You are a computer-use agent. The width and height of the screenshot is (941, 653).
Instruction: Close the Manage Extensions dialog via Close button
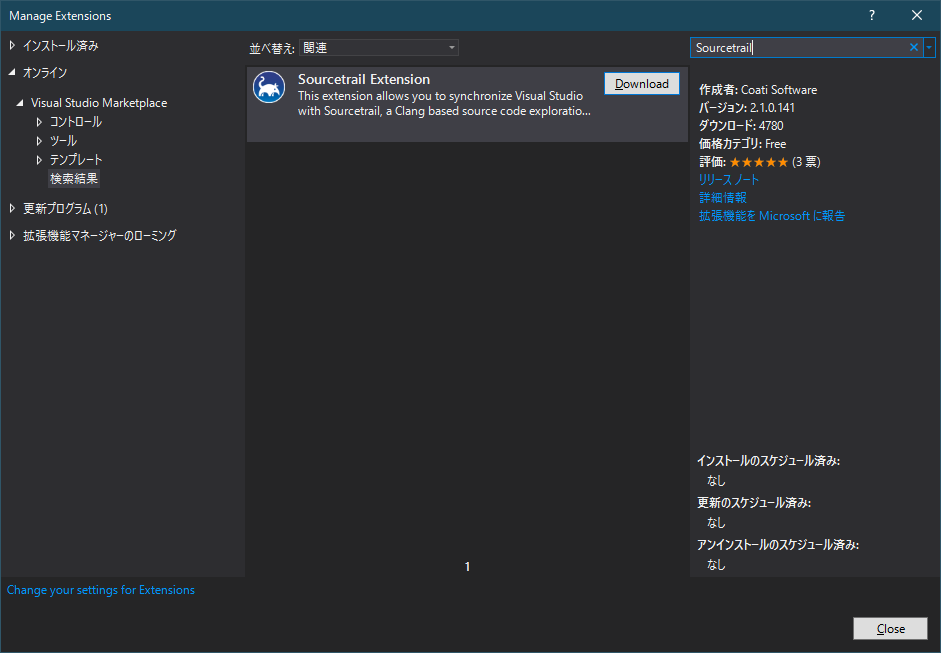tap(889, 628)
